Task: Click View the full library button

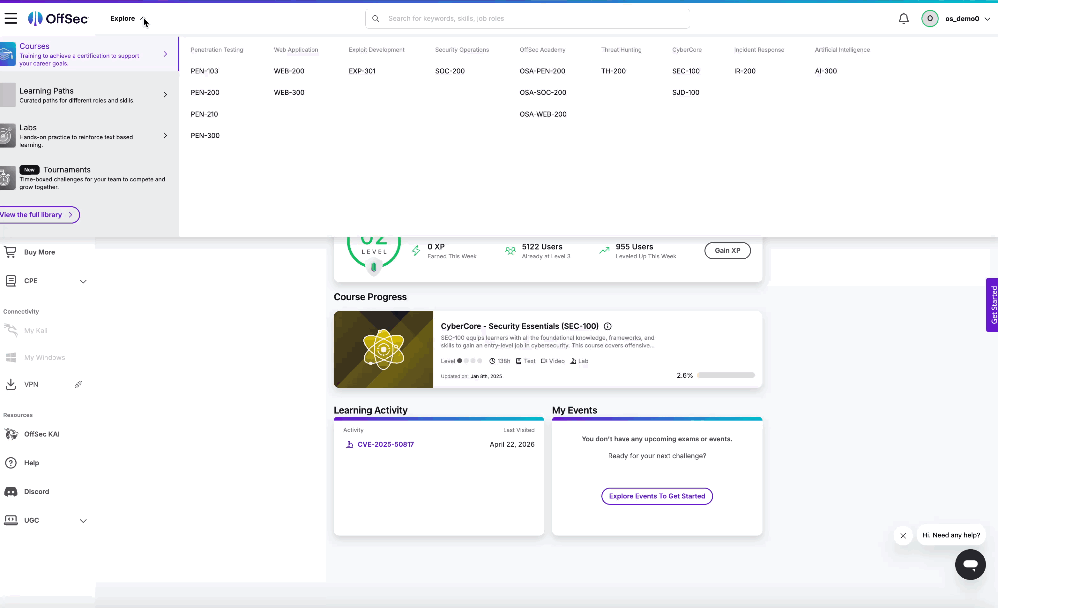Action: coord(38,215)
